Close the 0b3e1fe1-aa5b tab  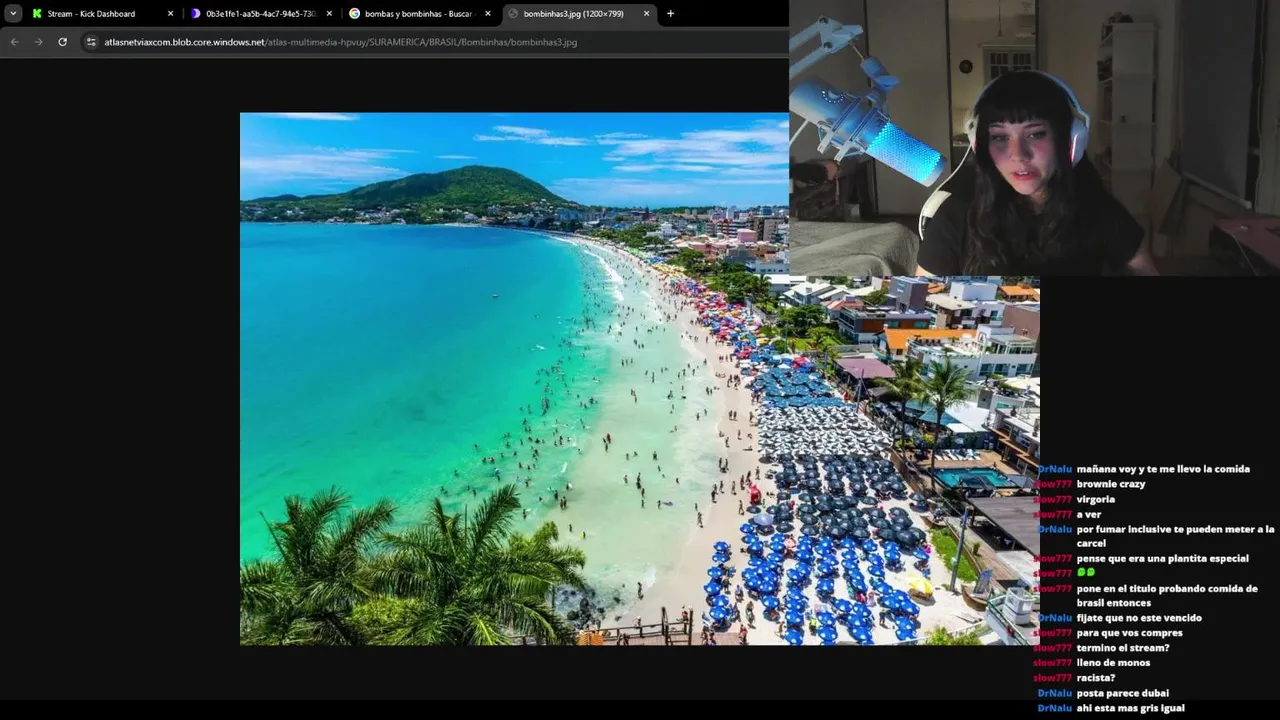(x=329, y=14)
